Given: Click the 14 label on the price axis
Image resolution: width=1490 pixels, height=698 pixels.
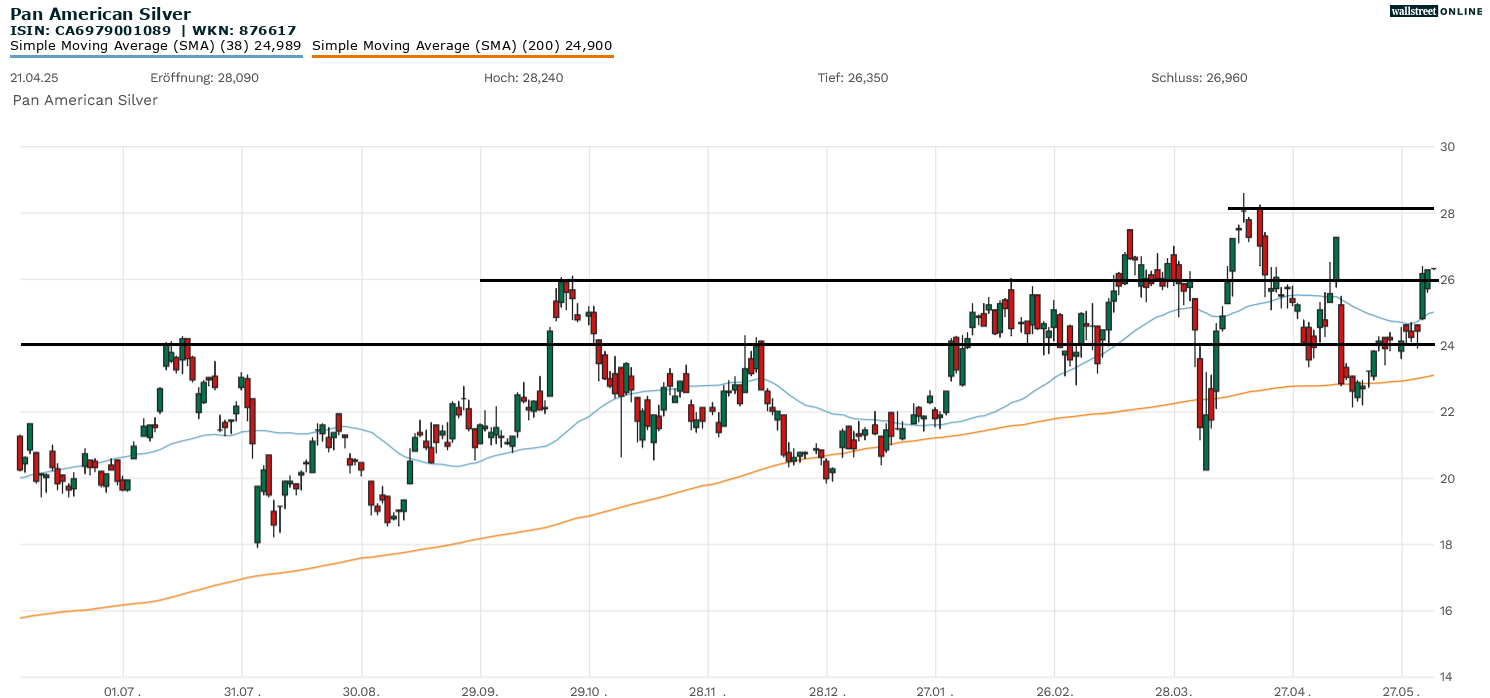Looking at the screenshot, I should point(1446,677).
